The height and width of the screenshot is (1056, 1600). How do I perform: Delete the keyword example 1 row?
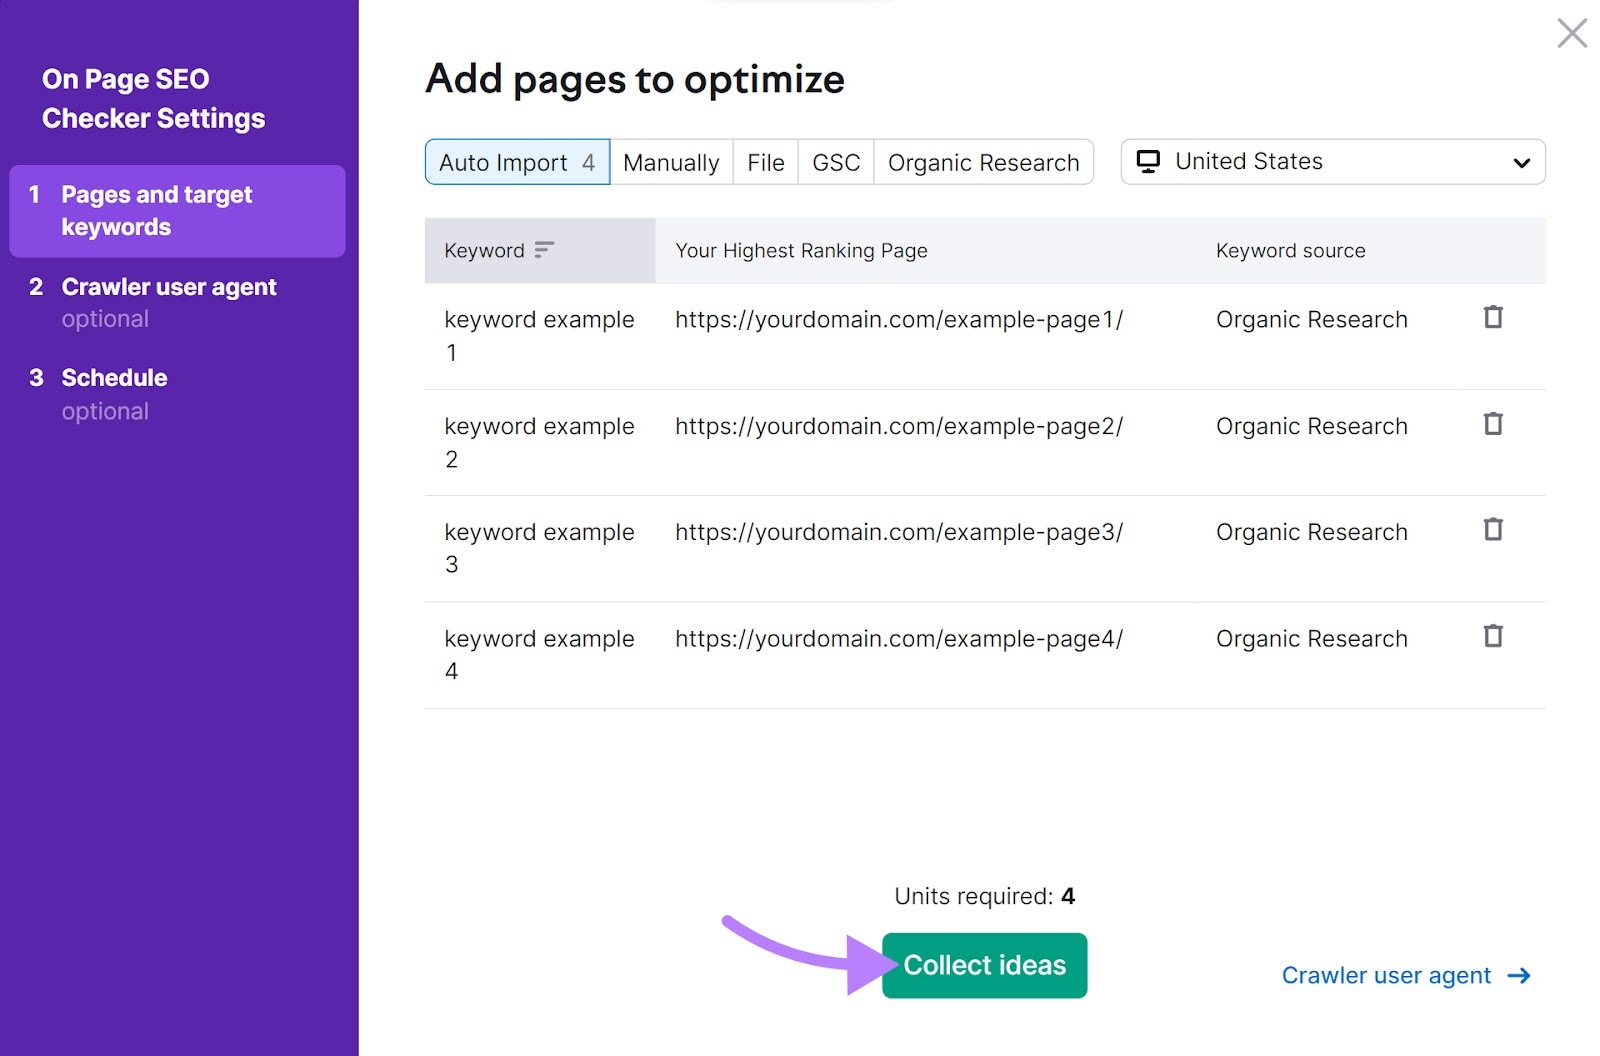click(x=1493, y=317)
